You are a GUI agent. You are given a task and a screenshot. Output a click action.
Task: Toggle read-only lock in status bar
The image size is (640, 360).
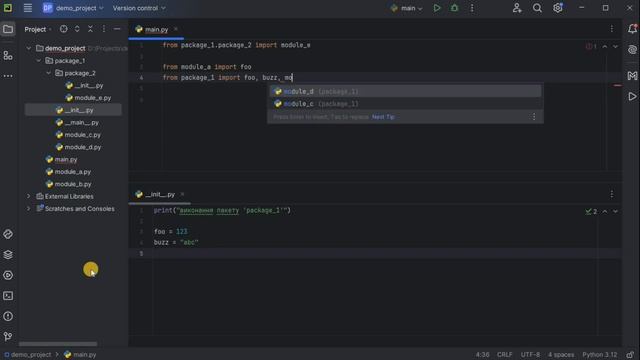[630, 355]
